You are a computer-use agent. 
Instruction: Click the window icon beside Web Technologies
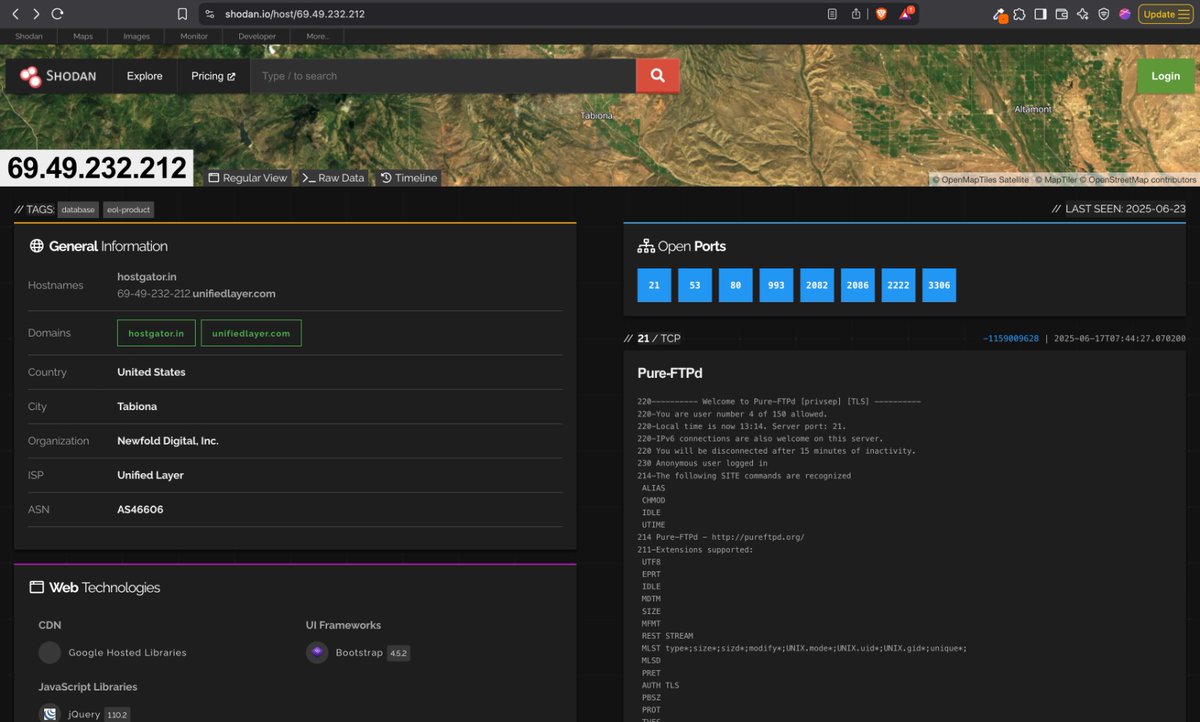tap(36, 588)
